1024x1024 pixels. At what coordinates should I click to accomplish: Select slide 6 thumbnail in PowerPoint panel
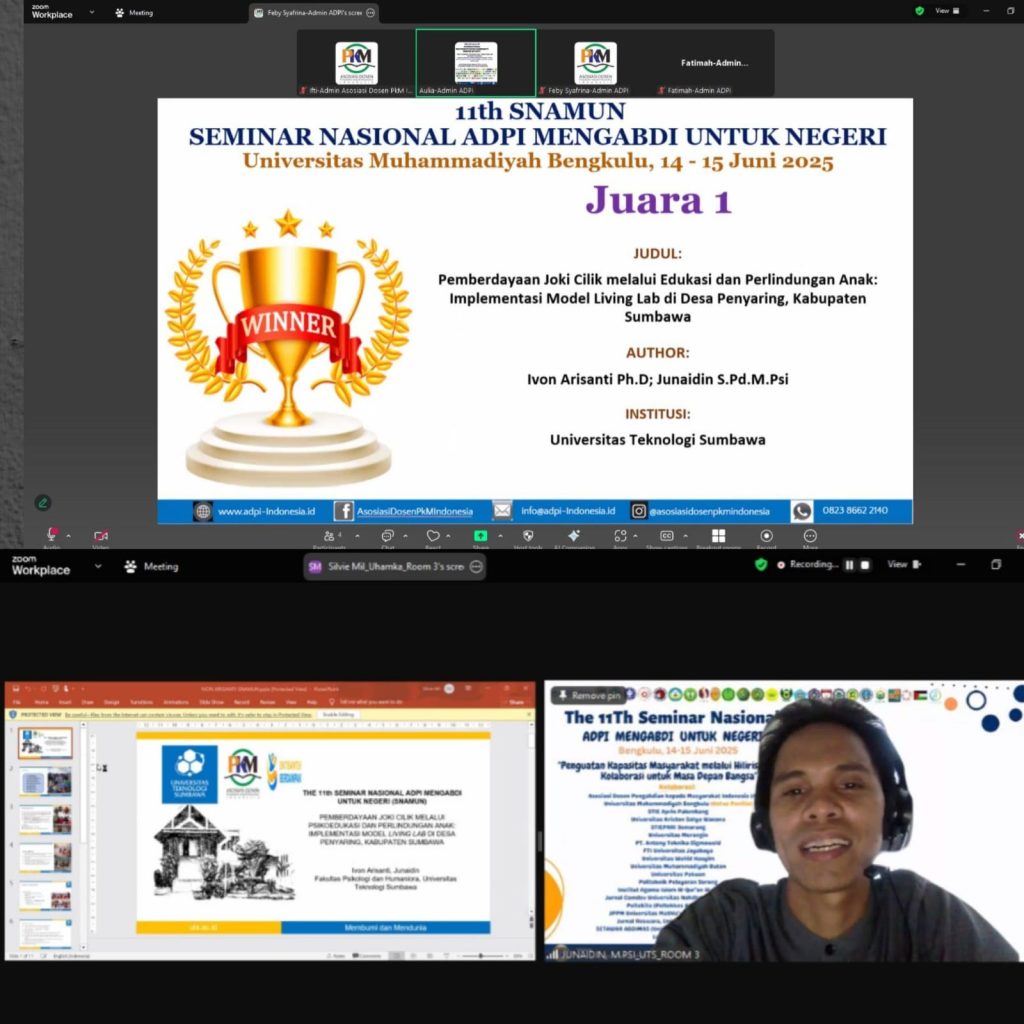click(x=45, y=933)
